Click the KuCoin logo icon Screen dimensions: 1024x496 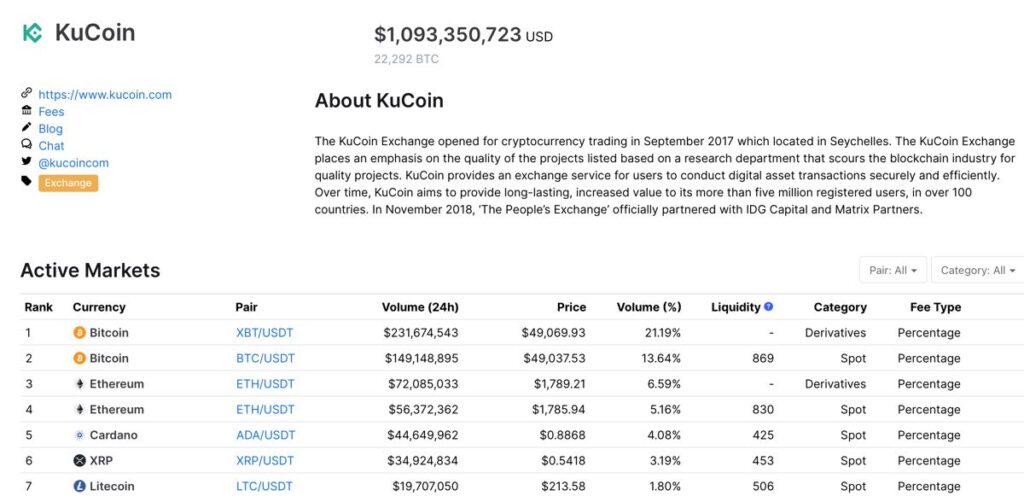33,33
